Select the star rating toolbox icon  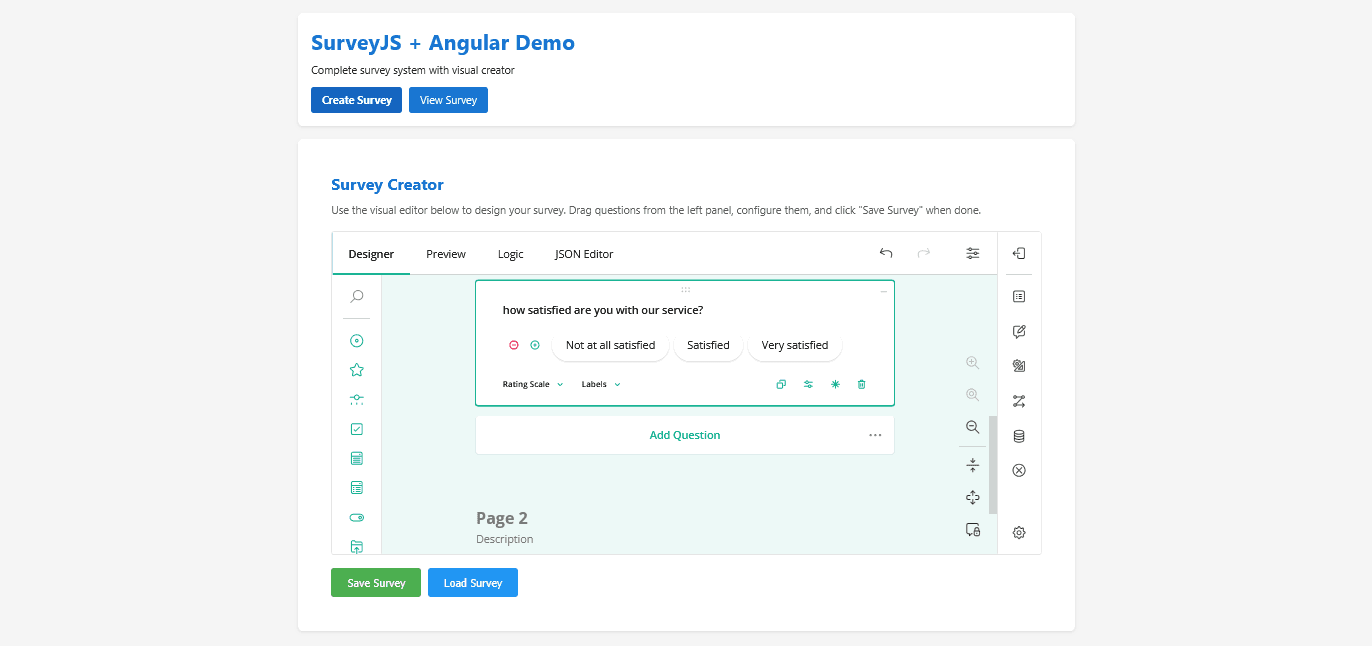pyautogui.click(x=357, y=370)
